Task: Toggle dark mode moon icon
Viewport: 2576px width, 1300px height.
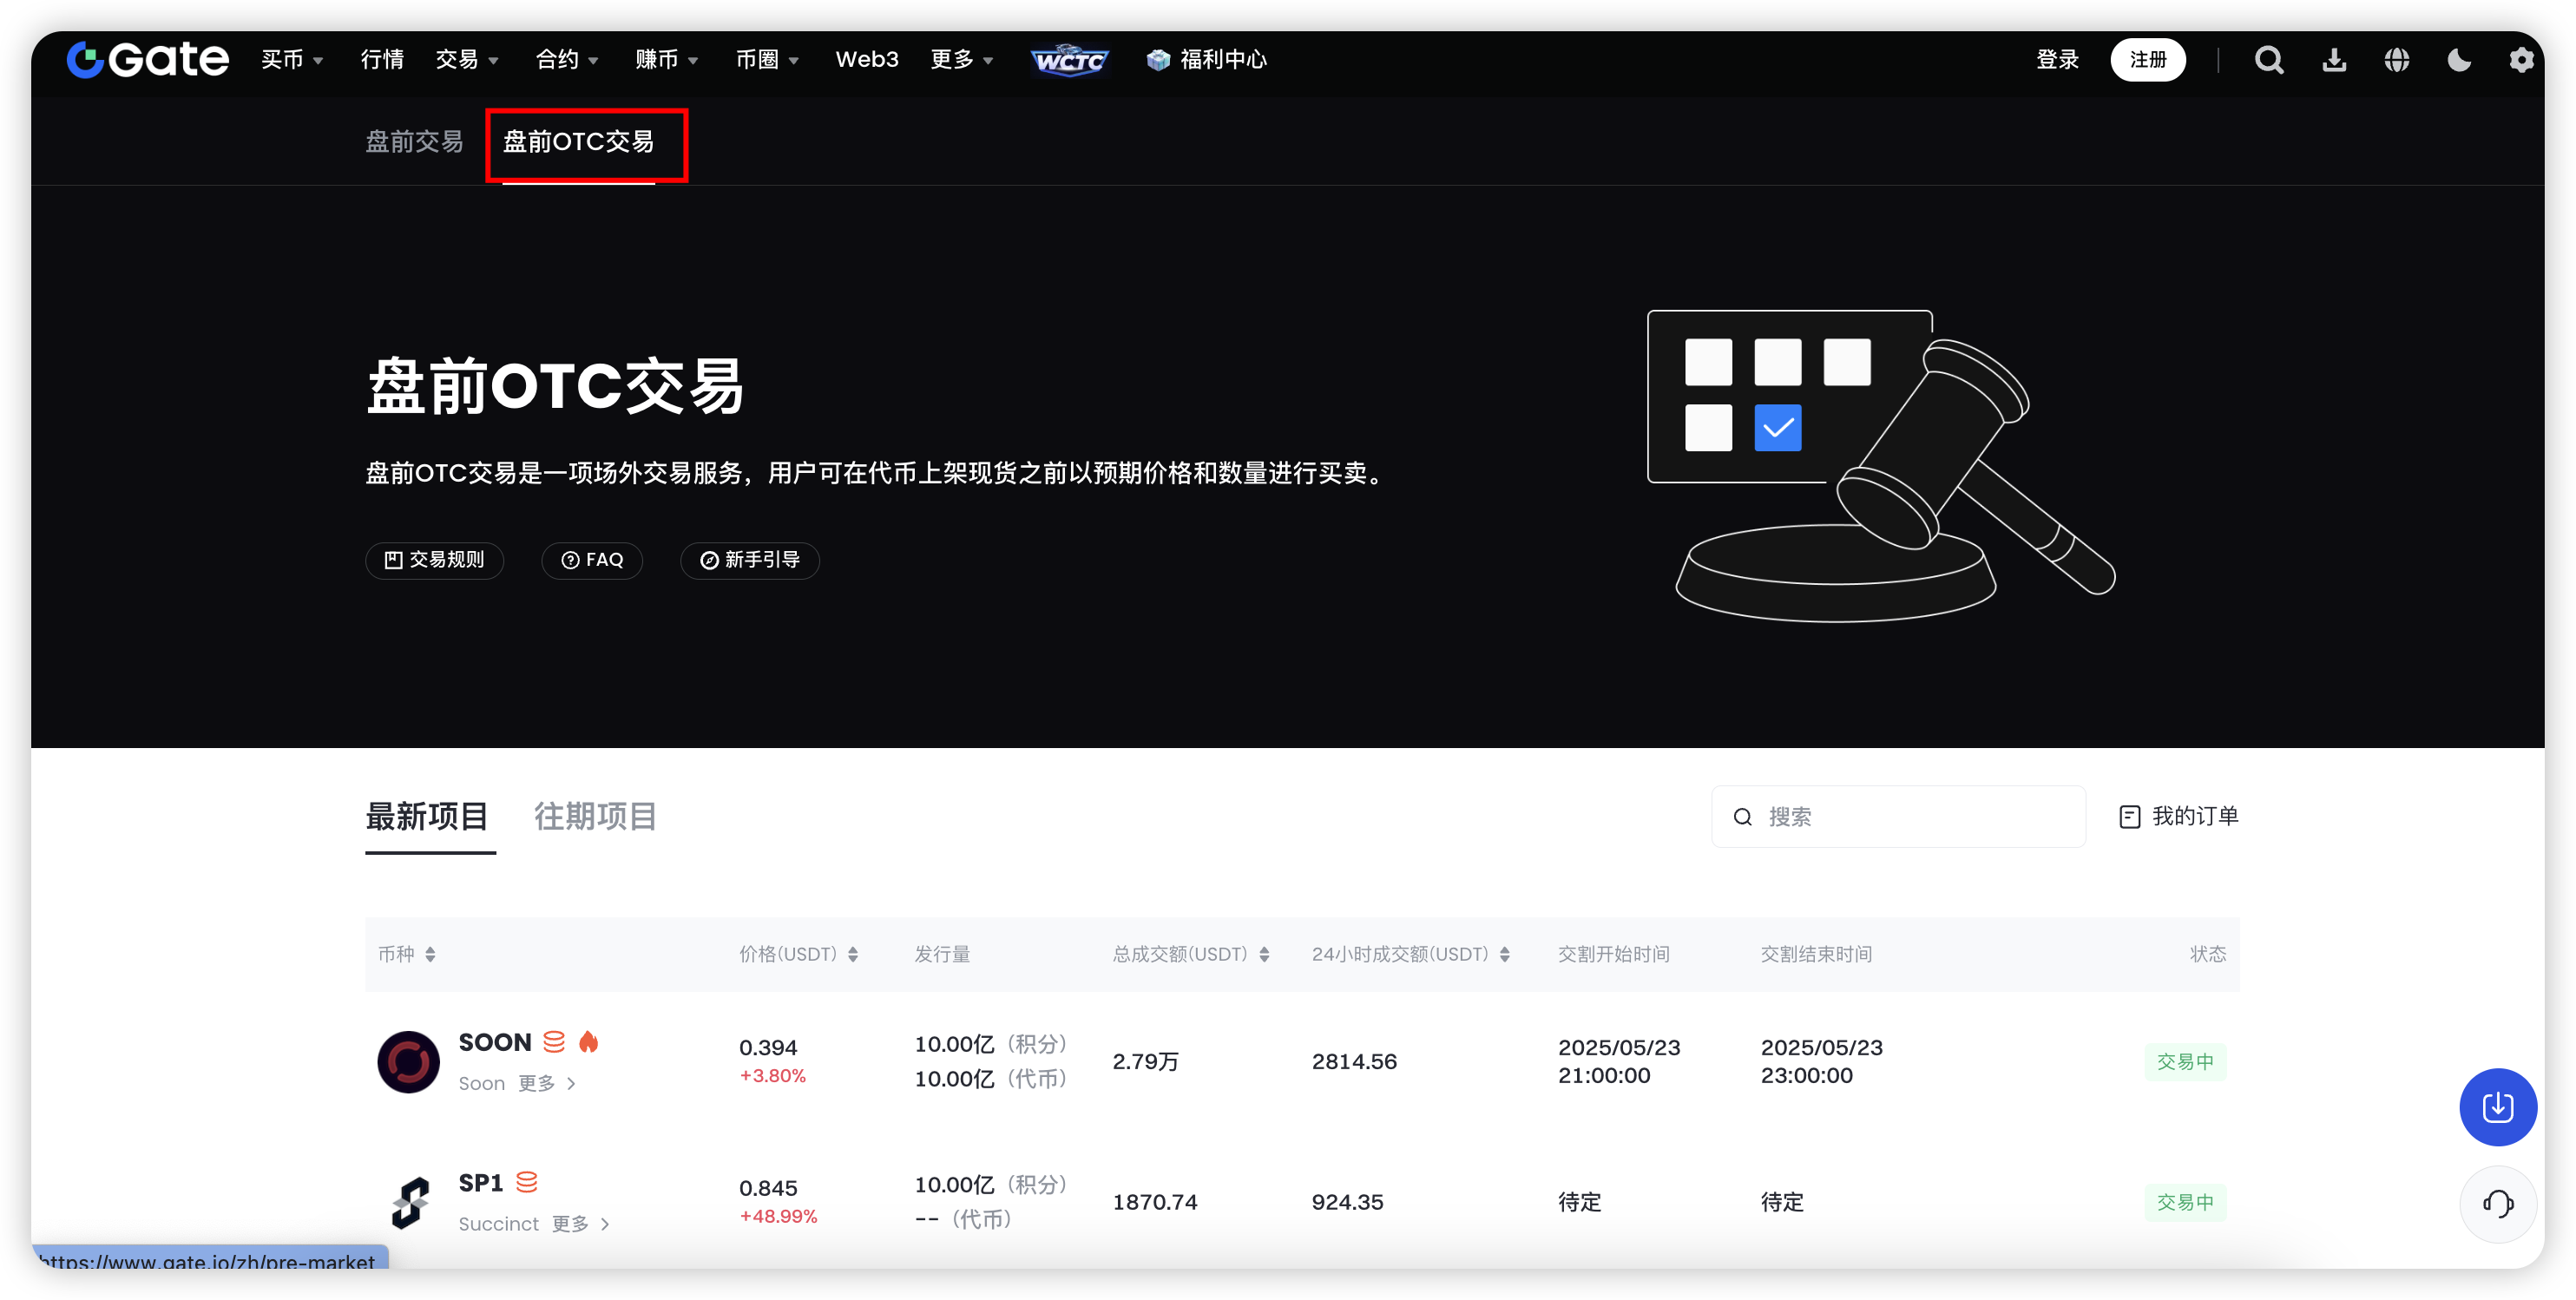Action: point(2459,60)
